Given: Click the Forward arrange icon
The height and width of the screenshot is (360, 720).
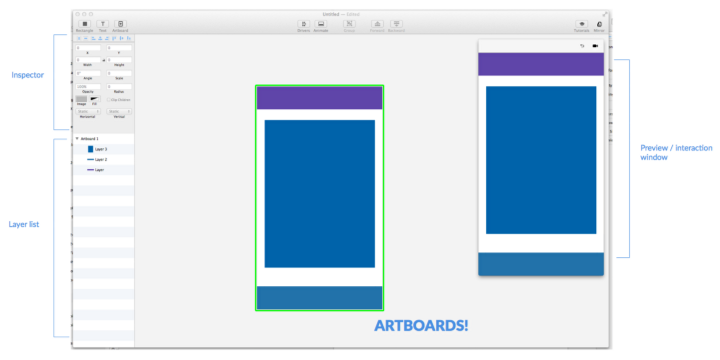Looking at the screenshot, I should [x=377, y=24].
